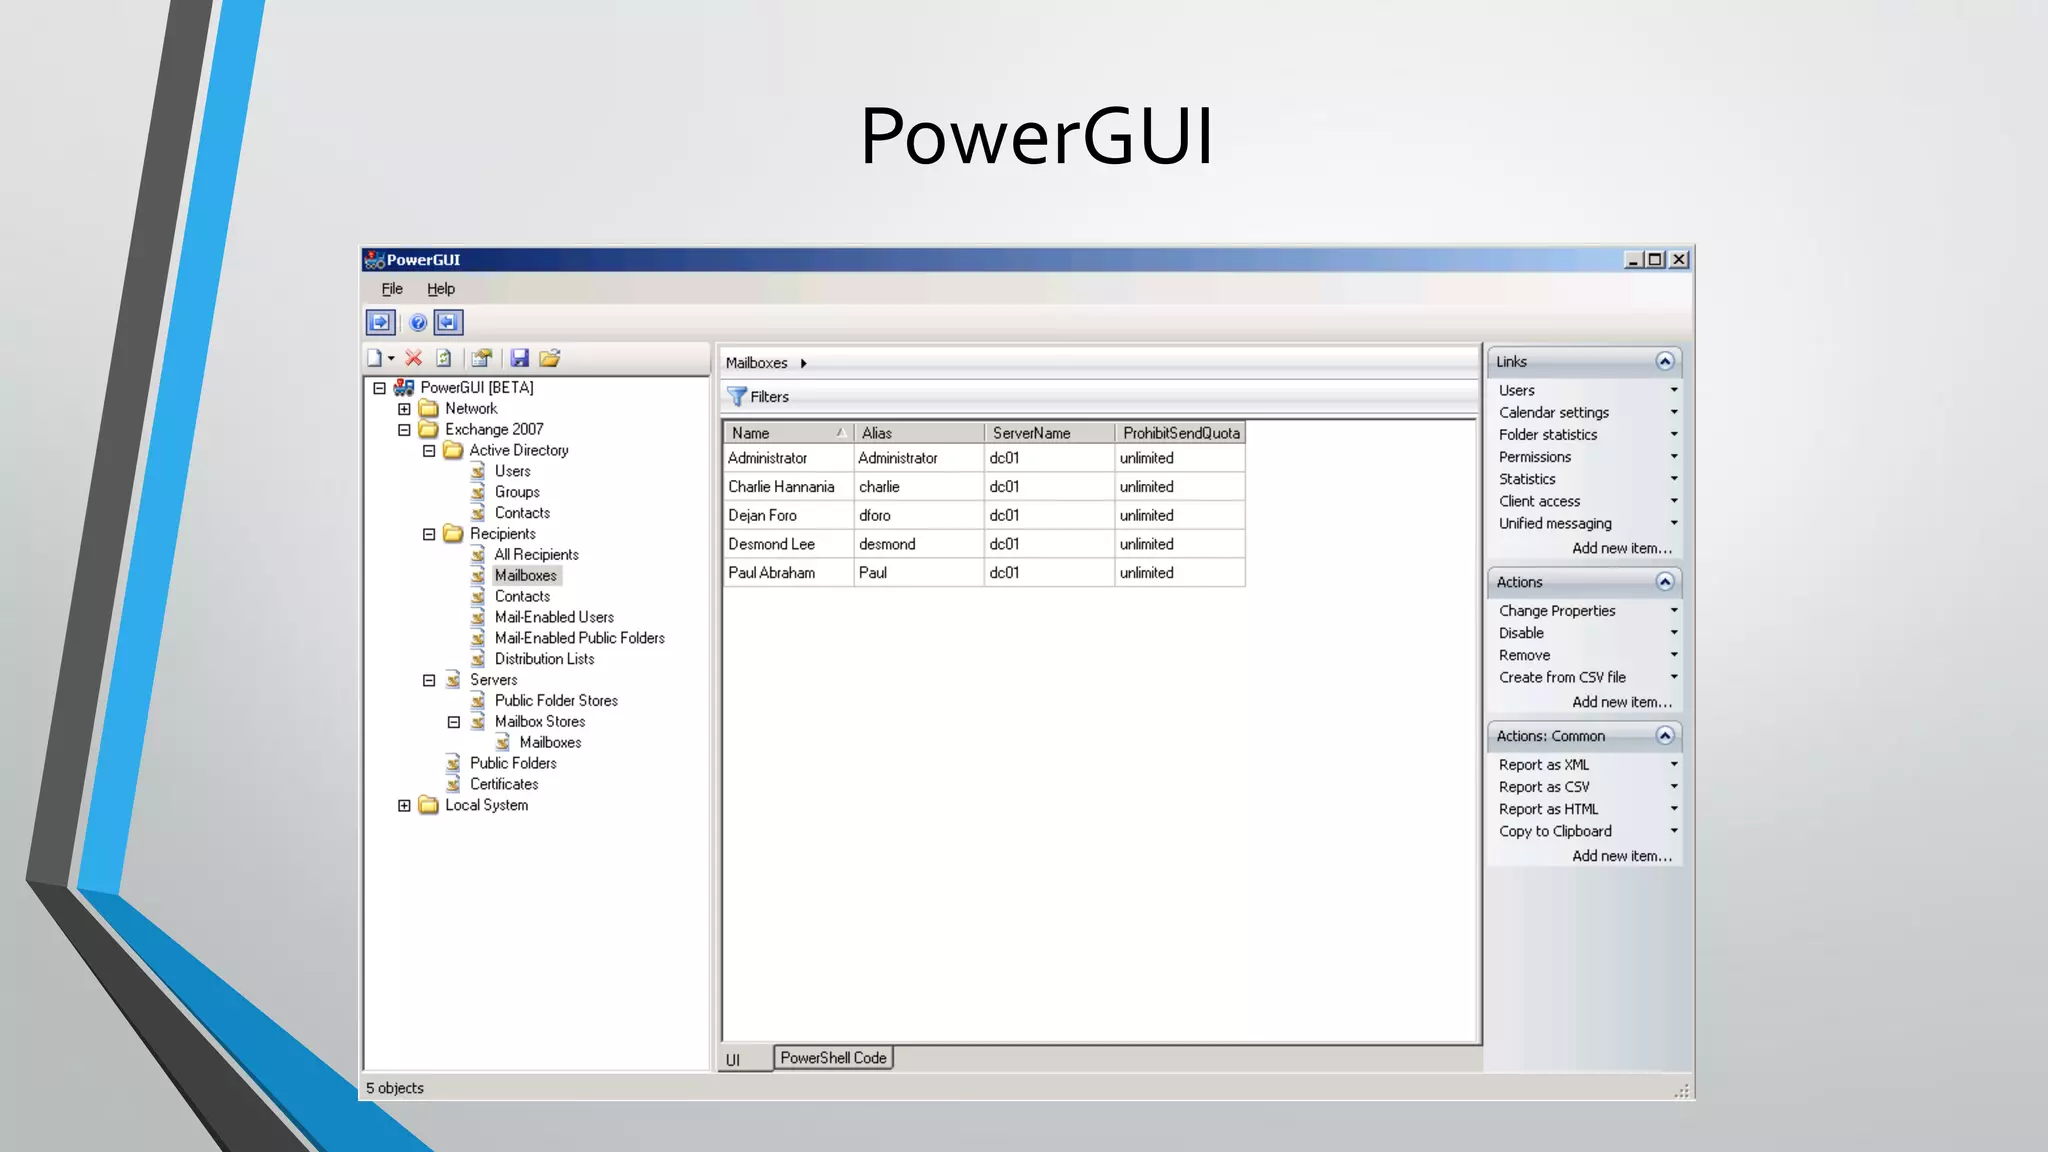Screen dimensions: 2048x1152
Task: Click the Change Properties action
Action: coord(1557,611)
